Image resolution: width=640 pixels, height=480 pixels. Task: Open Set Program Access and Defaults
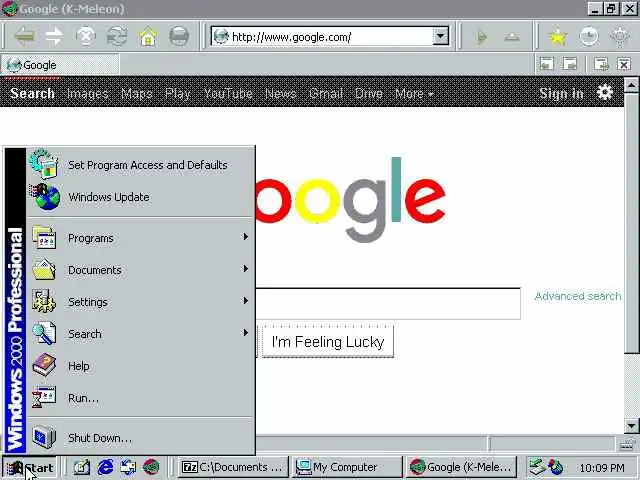pos(141,165)
